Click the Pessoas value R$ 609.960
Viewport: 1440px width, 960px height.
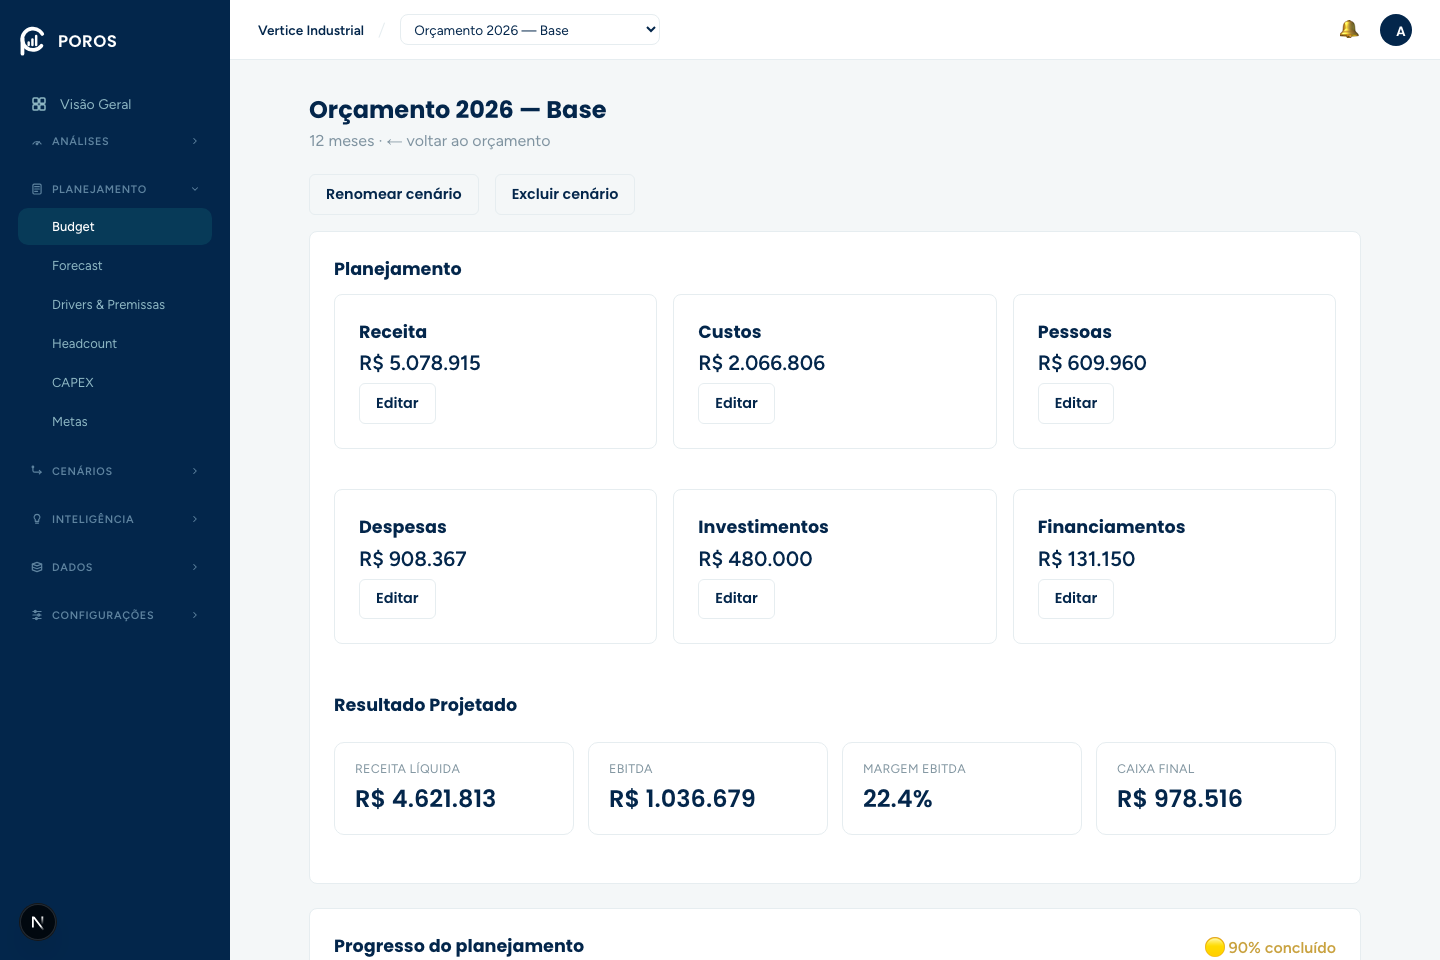tap(1092, 363)
